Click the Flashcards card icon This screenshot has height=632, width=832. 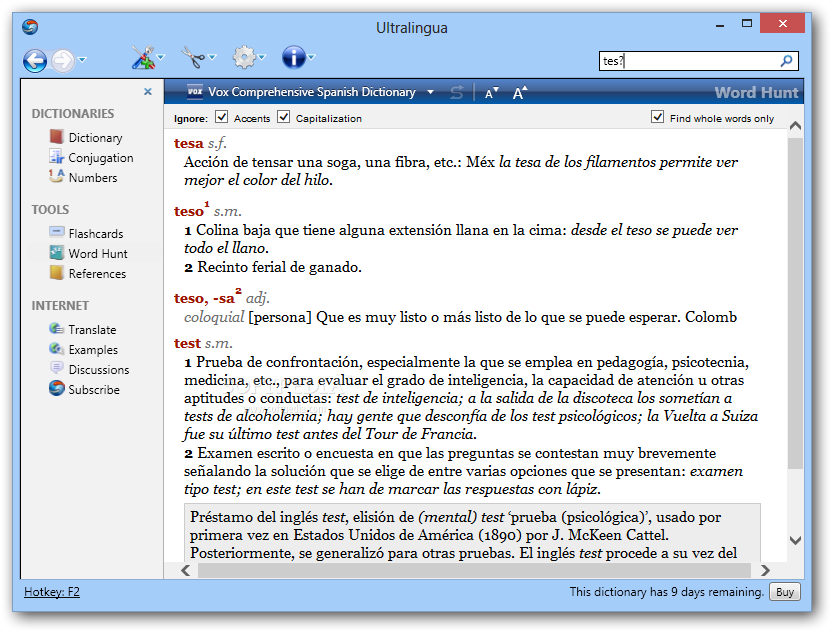[56, 231]
